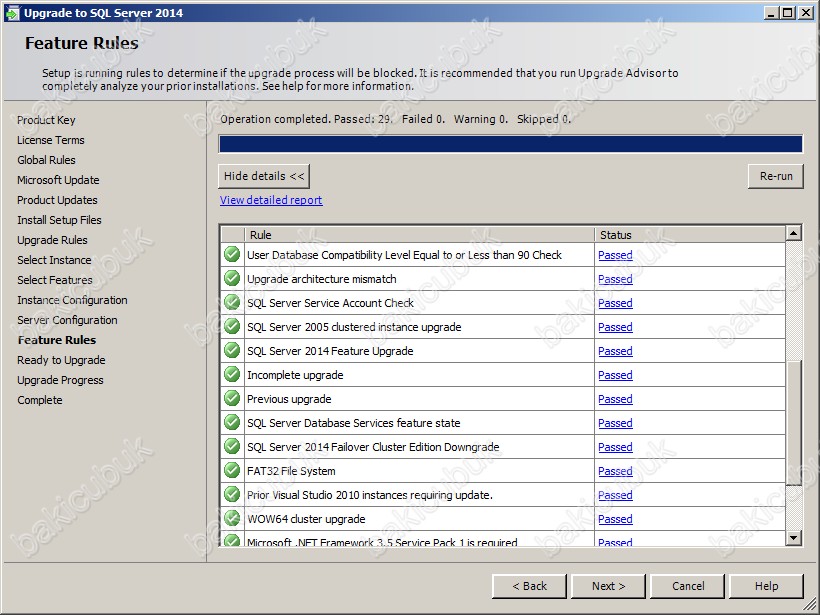The height and width of the screenshot is (615, 820).
Task: Select the current Feature Rules step
Action: point(57,340)
